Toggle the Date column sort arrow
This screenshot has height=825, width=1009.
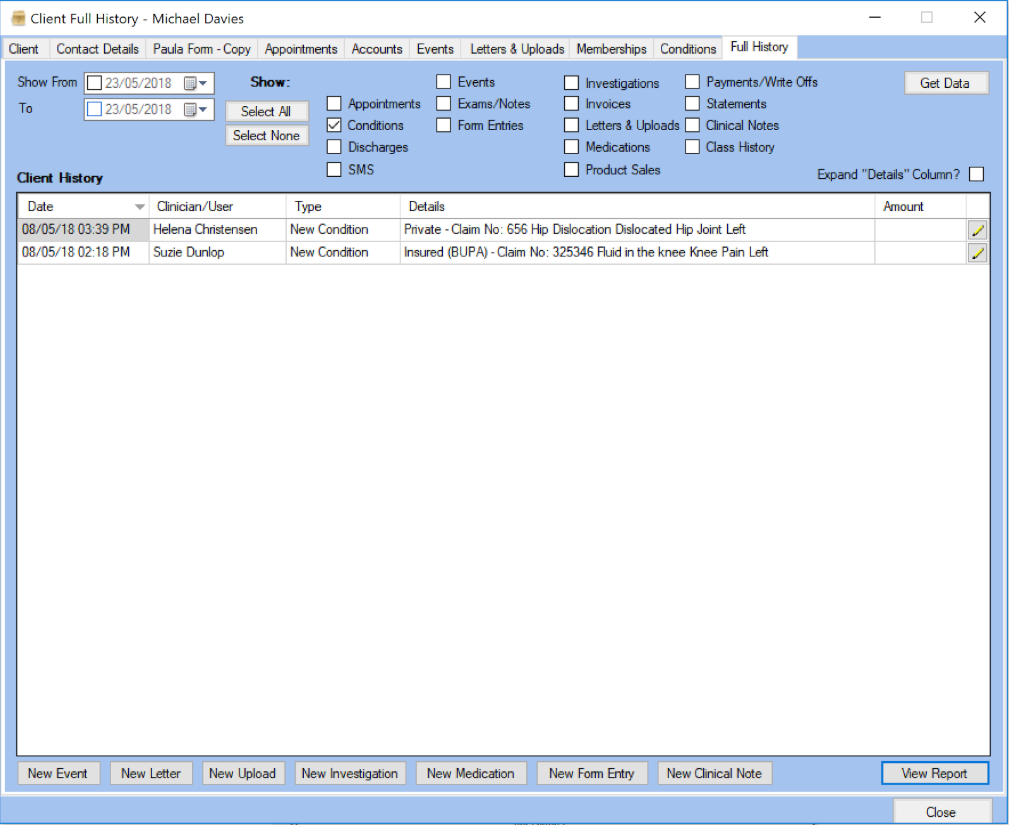[x=139, y=207]
